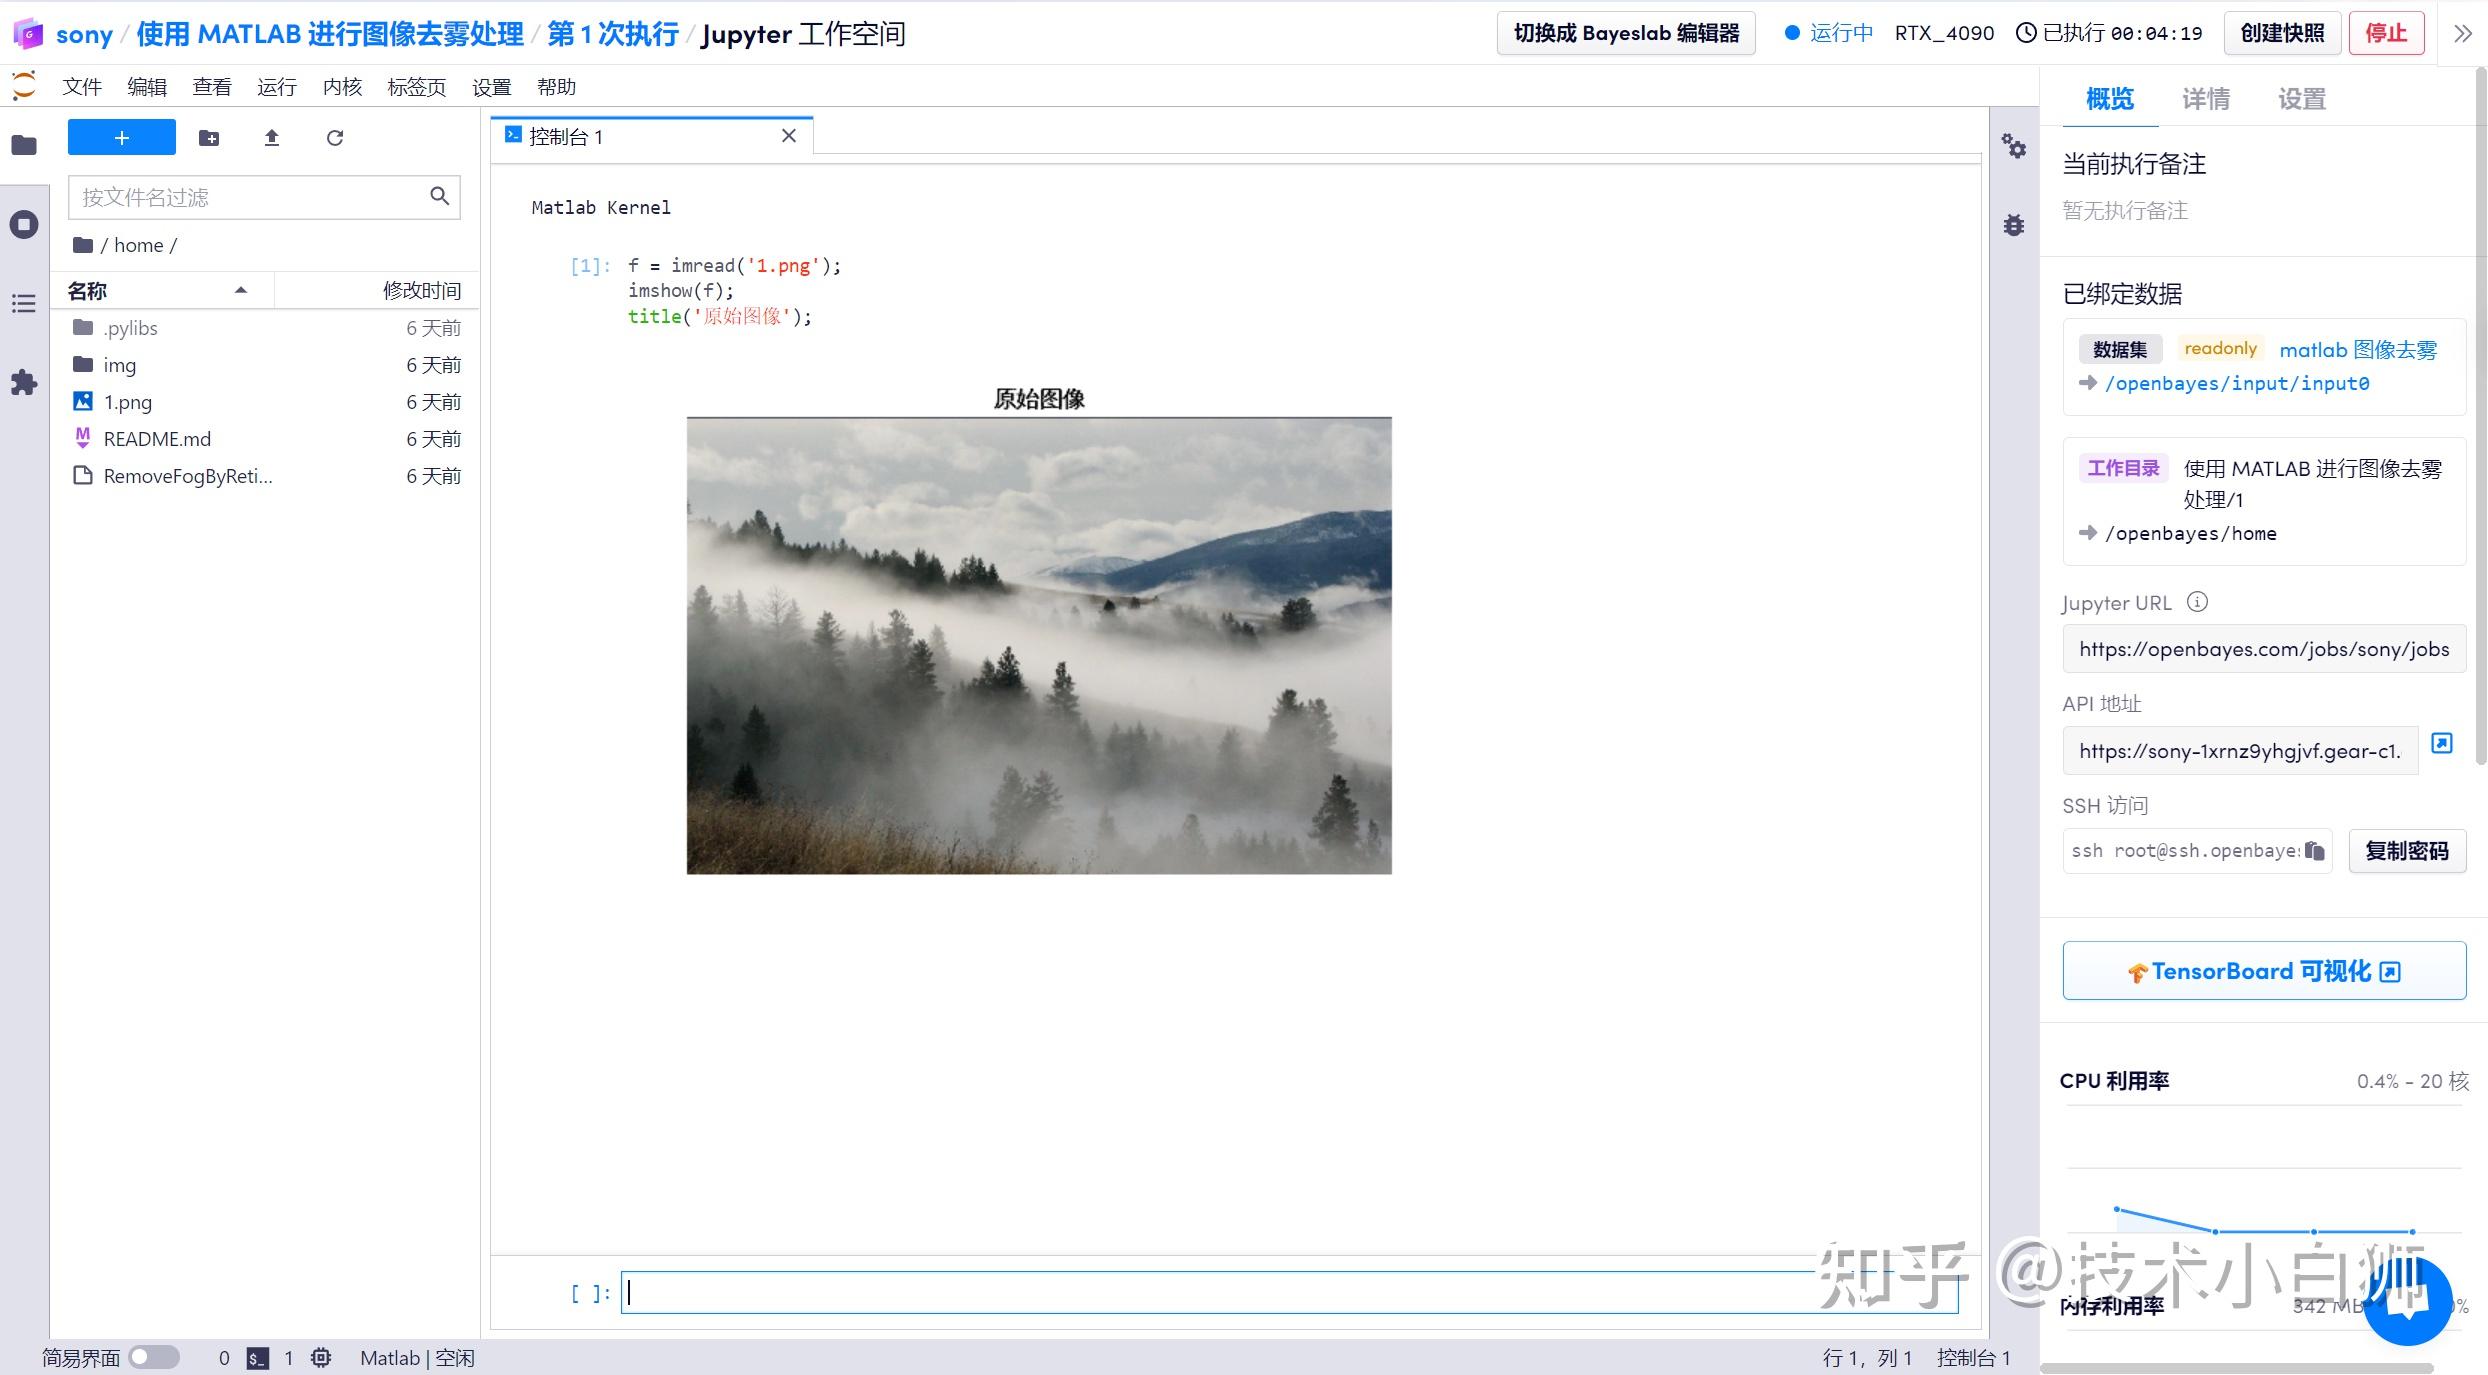The width and height of the screenshot is (2488, 1375).
Task: Click the right panel vertical scrollbar
Action: pyautogui.click(x=2481, y=415)
